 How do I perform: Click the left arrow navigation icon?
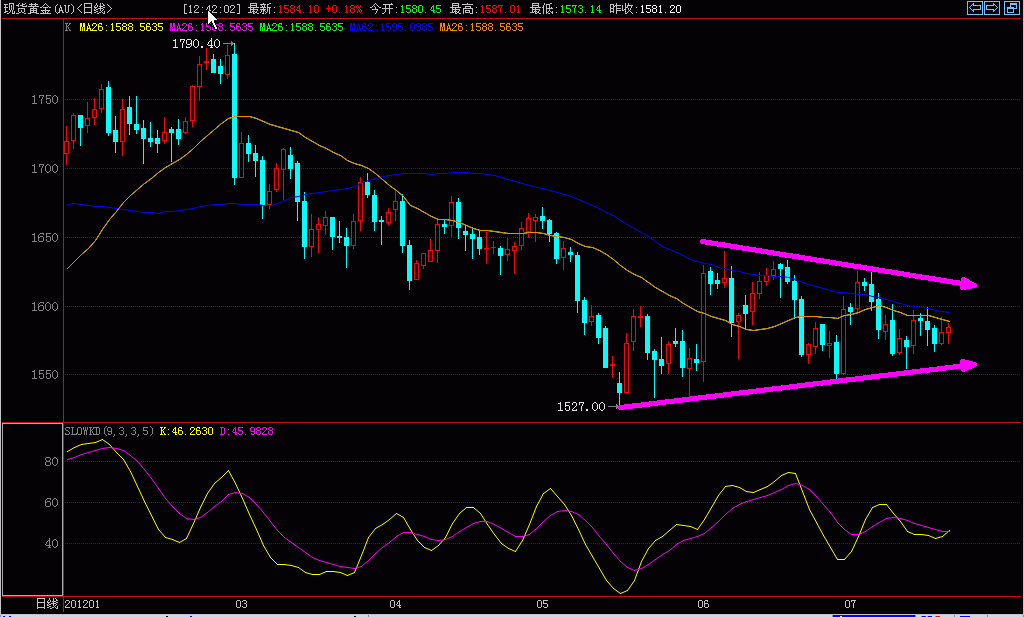pyautogui.click(x=975, y=8)
